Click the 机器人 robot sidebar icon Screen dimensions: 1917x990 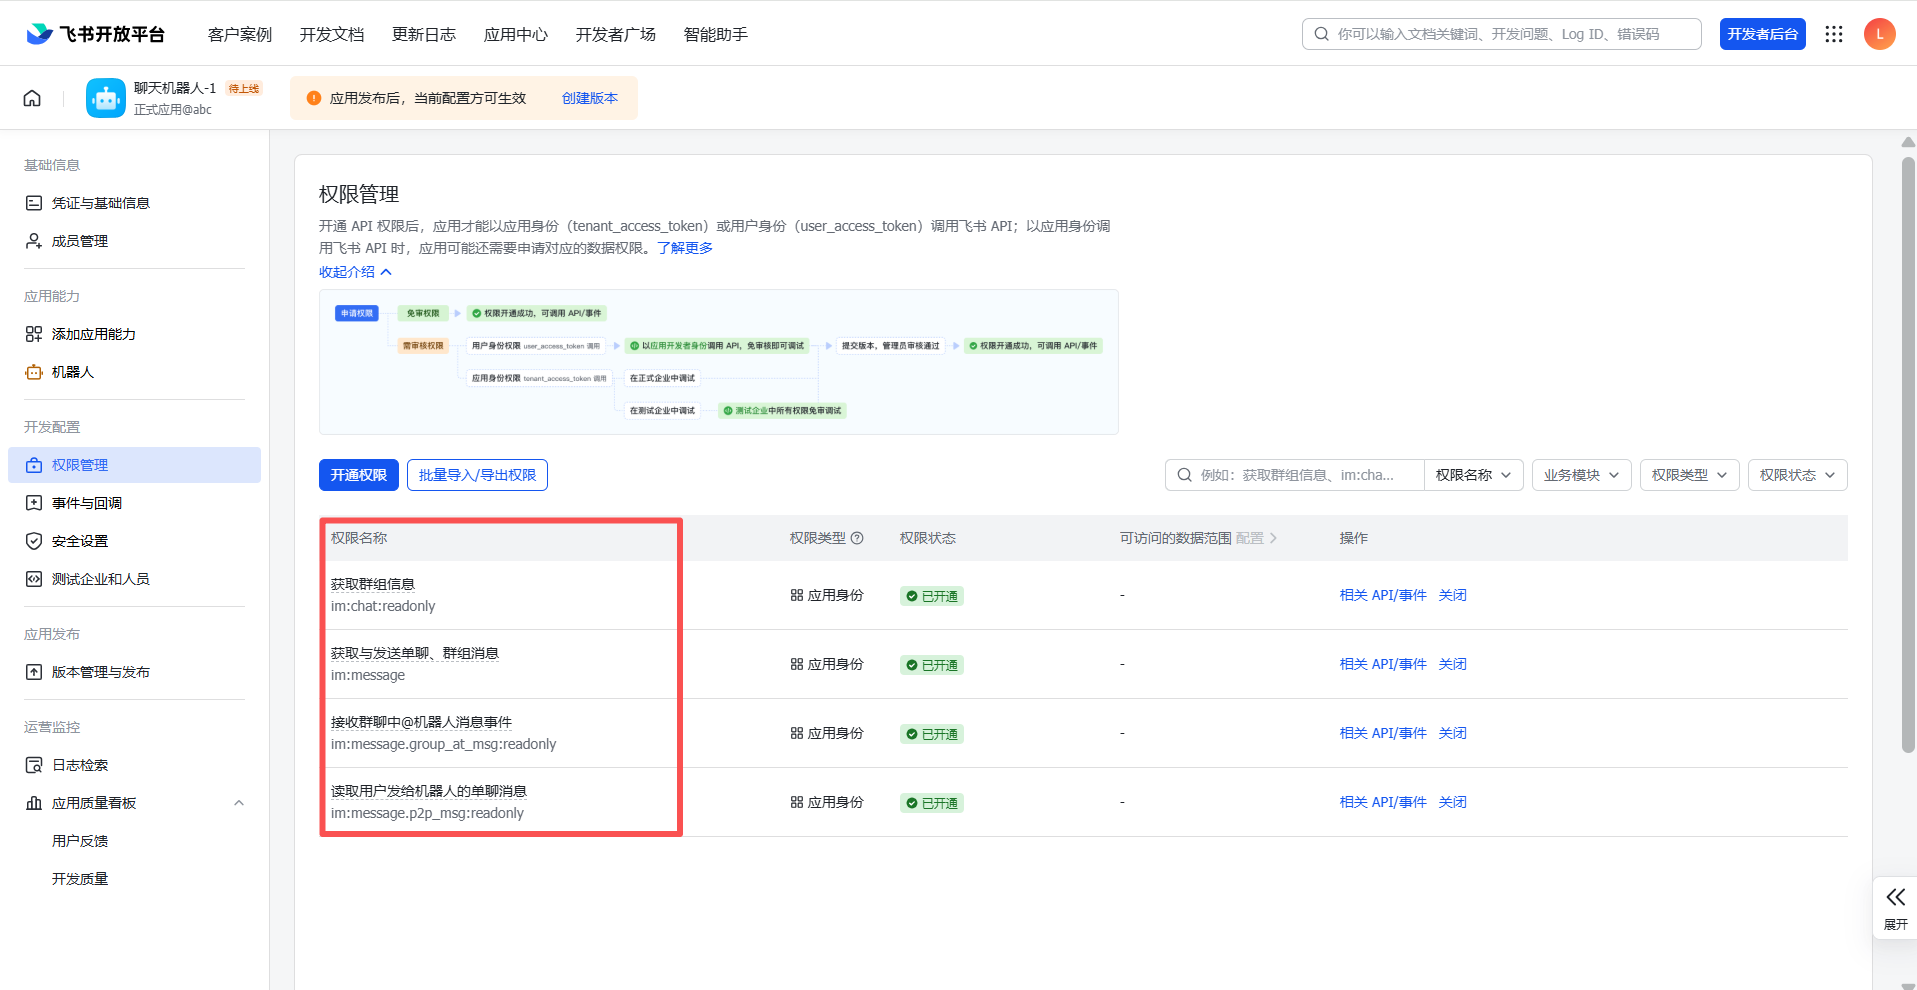[34, 372]
